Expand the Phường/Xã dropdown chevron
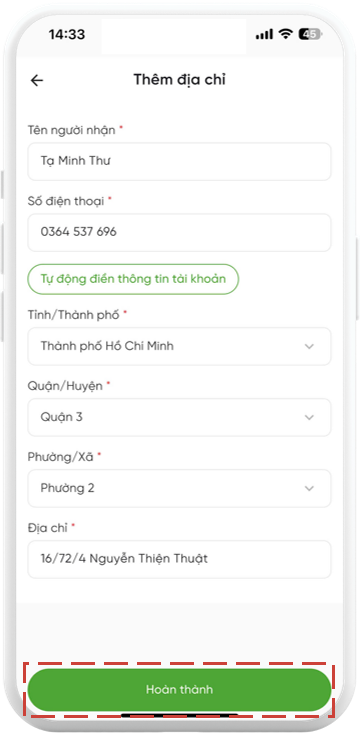 coord(309,489)
